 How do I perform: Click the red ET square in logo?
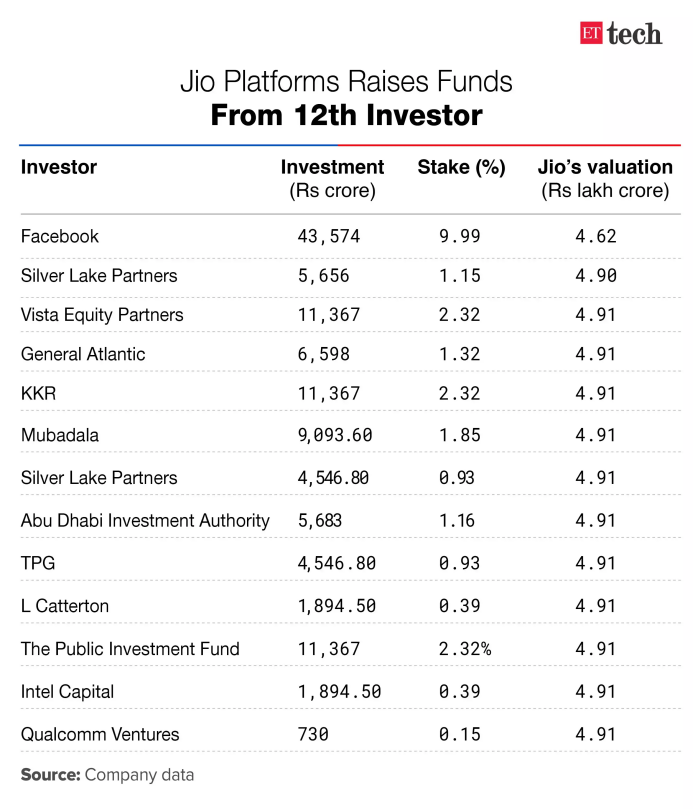(591, 32)
